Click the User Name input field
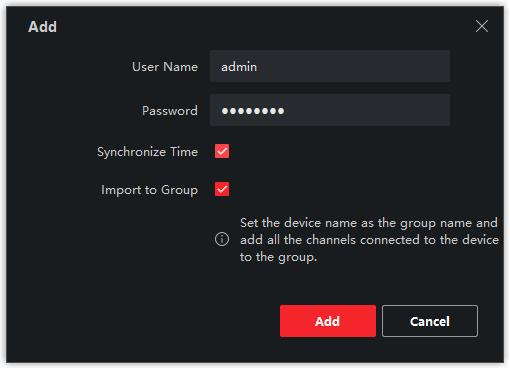The width and height of the screenshot is (510, 369). 330,66
